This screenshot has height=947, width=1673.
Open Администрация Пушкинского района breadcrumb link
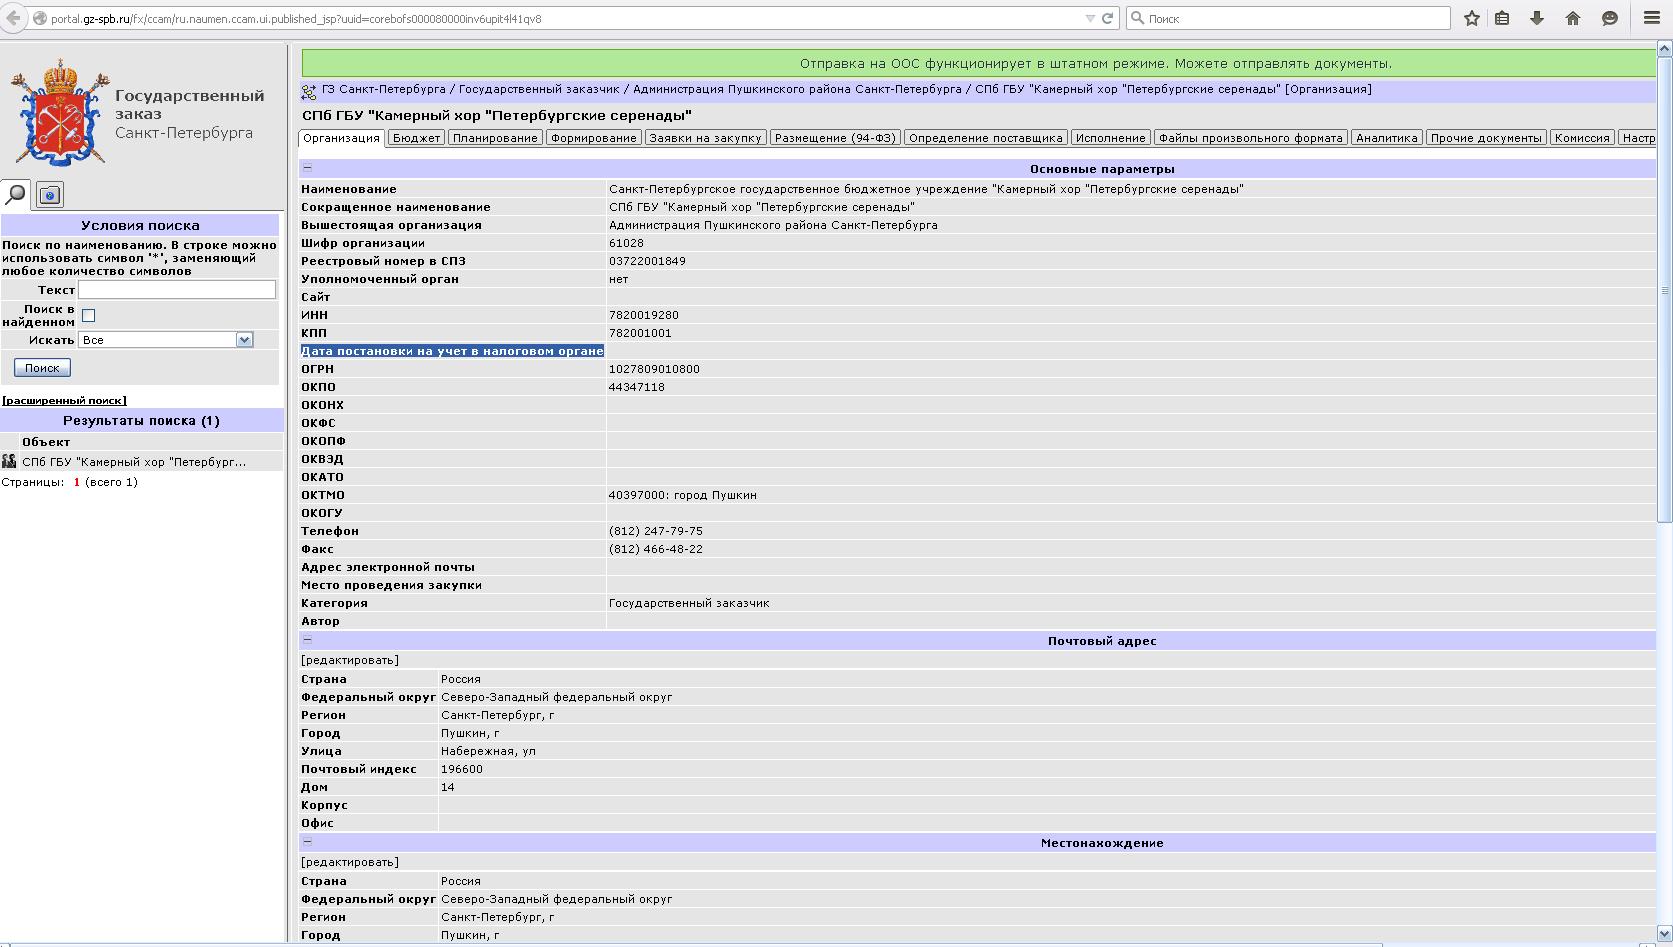pyautogui.click(x=797, y=89)
